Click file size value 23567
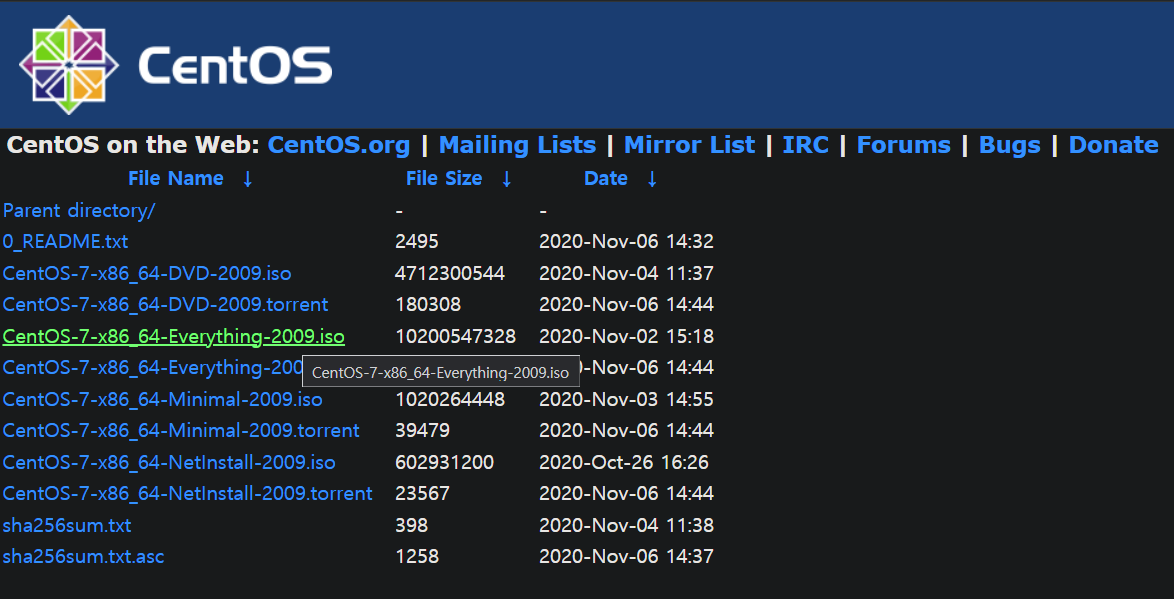The image size is (1174, 599). (422, 494)
